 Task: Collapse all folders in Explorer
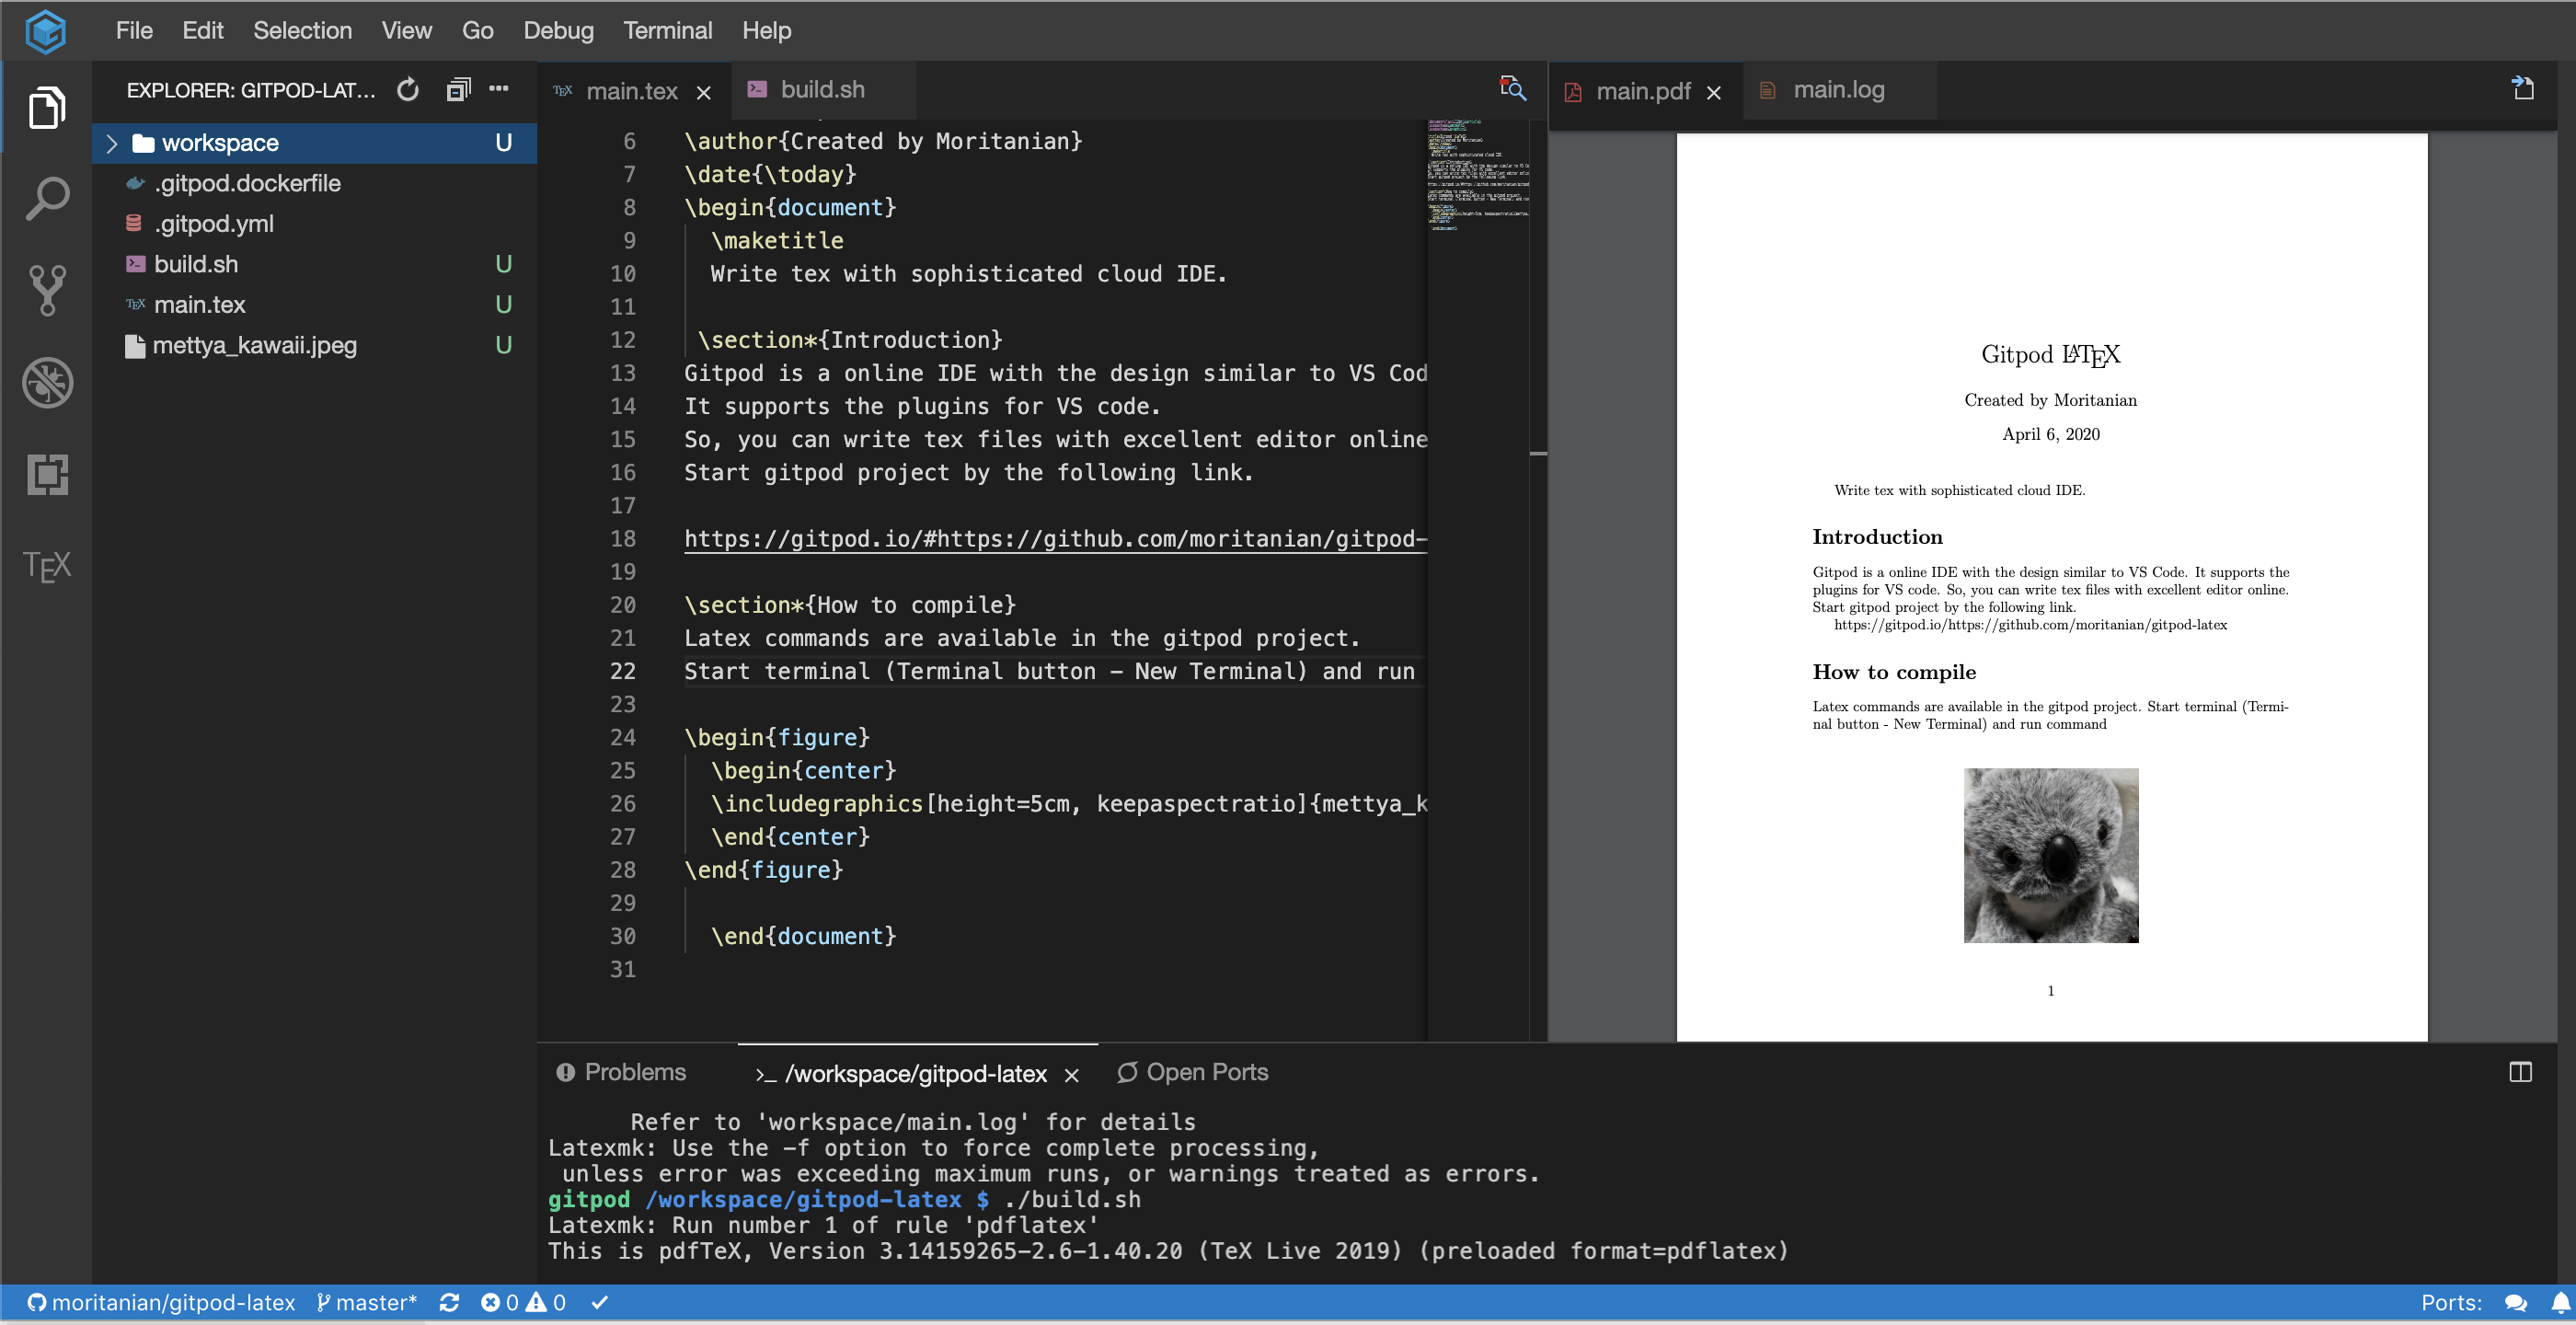pos(458,90)
